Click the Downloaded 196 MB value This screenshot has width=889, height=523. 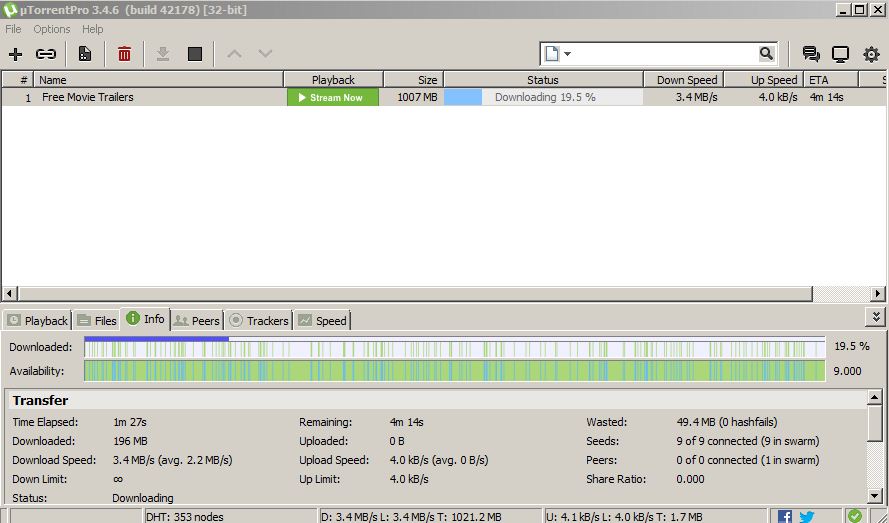pos(130,441)
